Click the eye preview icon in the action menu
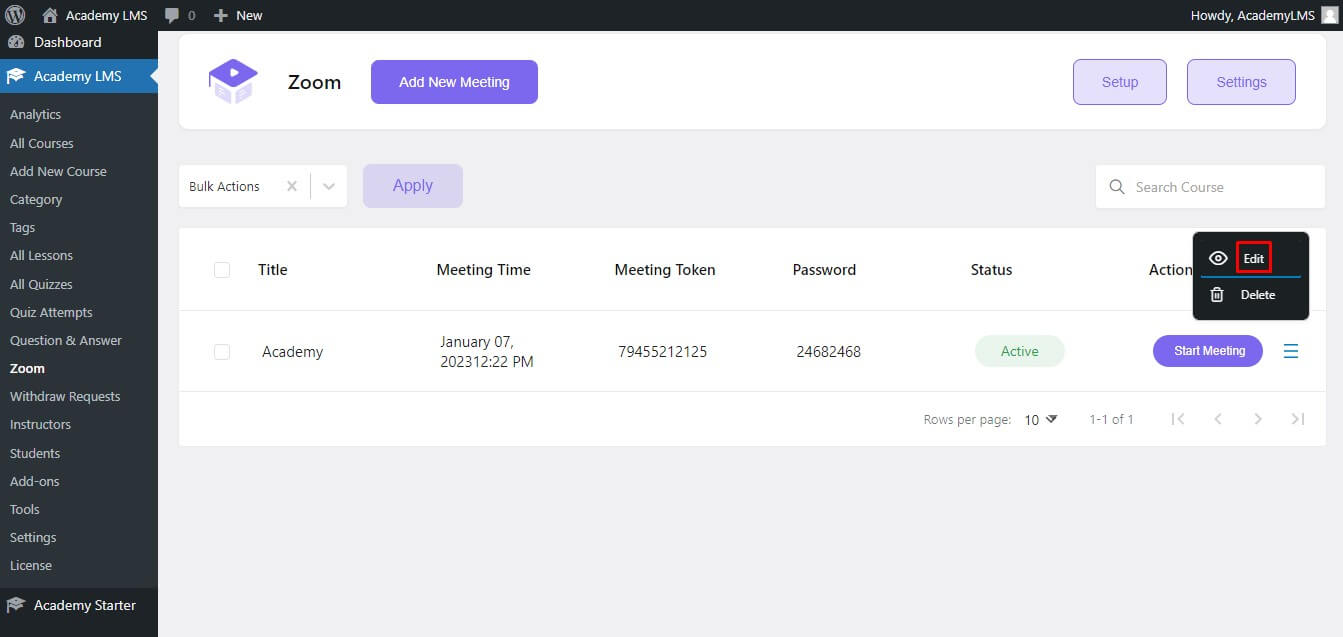 (1218, 257)
